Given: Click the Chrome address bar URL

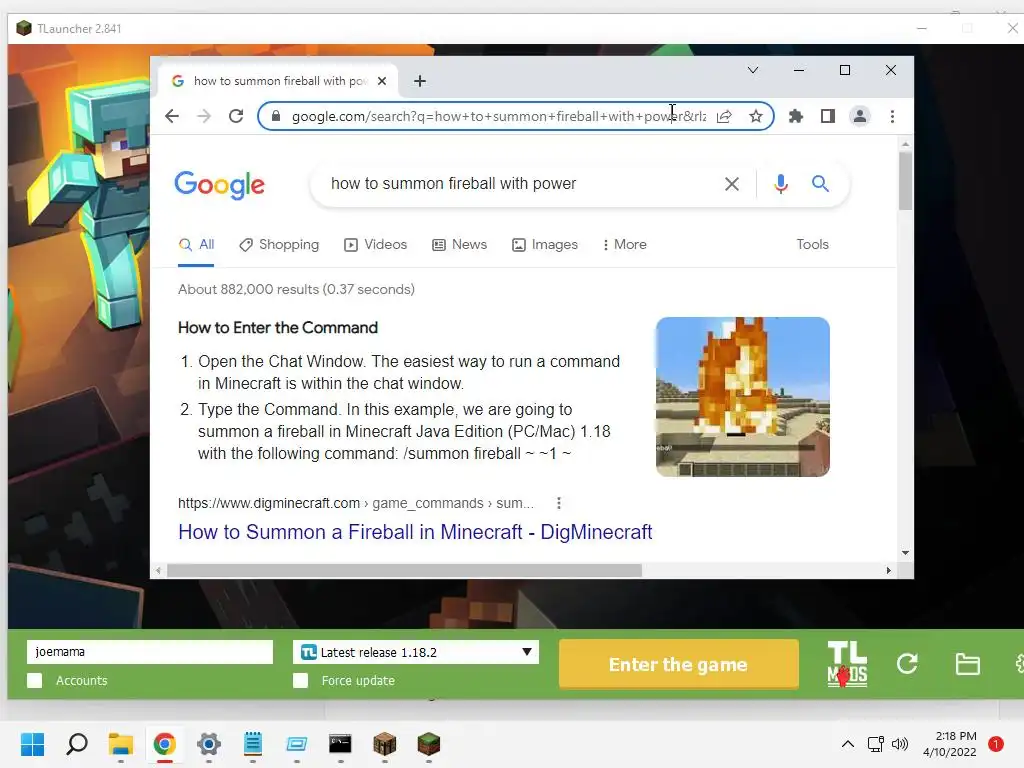Looking at the screenshot, I should (x=498, y=116).
